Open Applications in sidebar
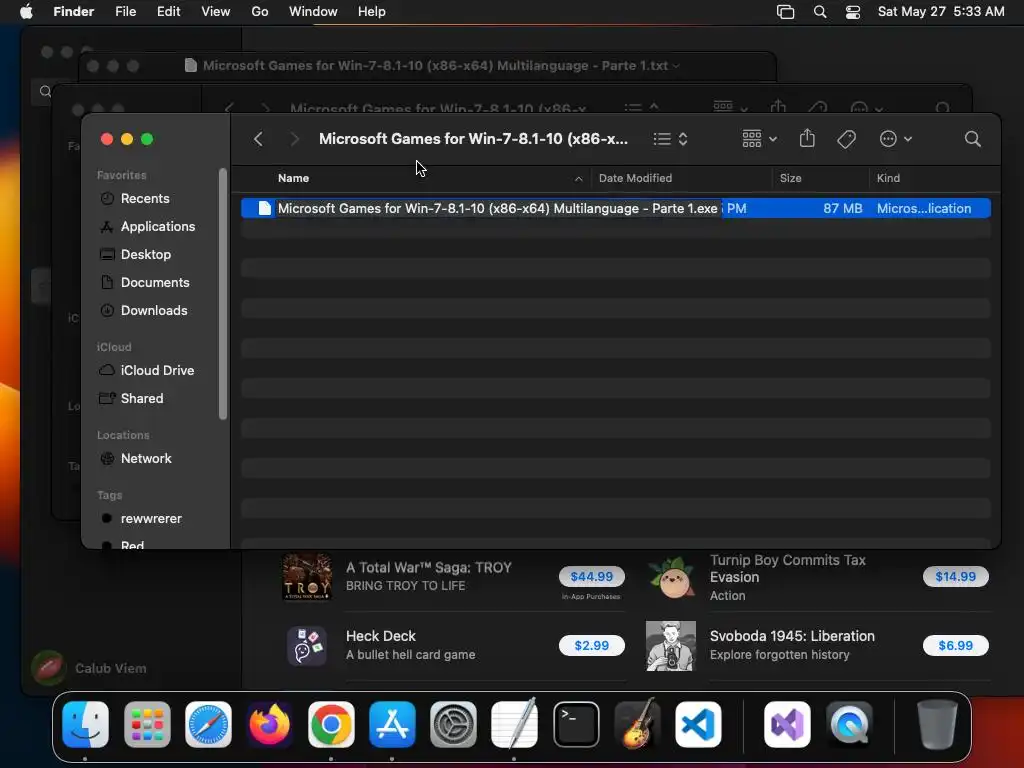 click(x=157, y=227)
